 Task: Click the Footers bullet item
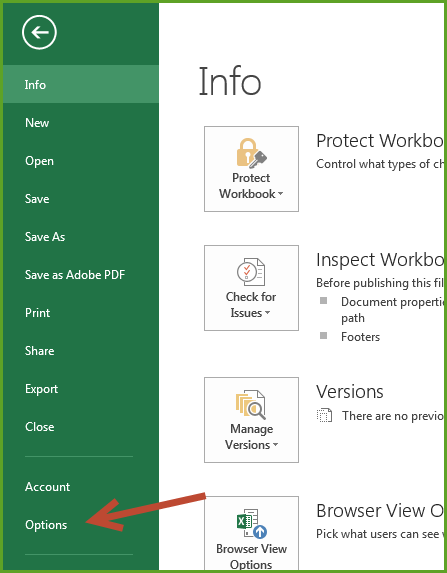[360, 337]
